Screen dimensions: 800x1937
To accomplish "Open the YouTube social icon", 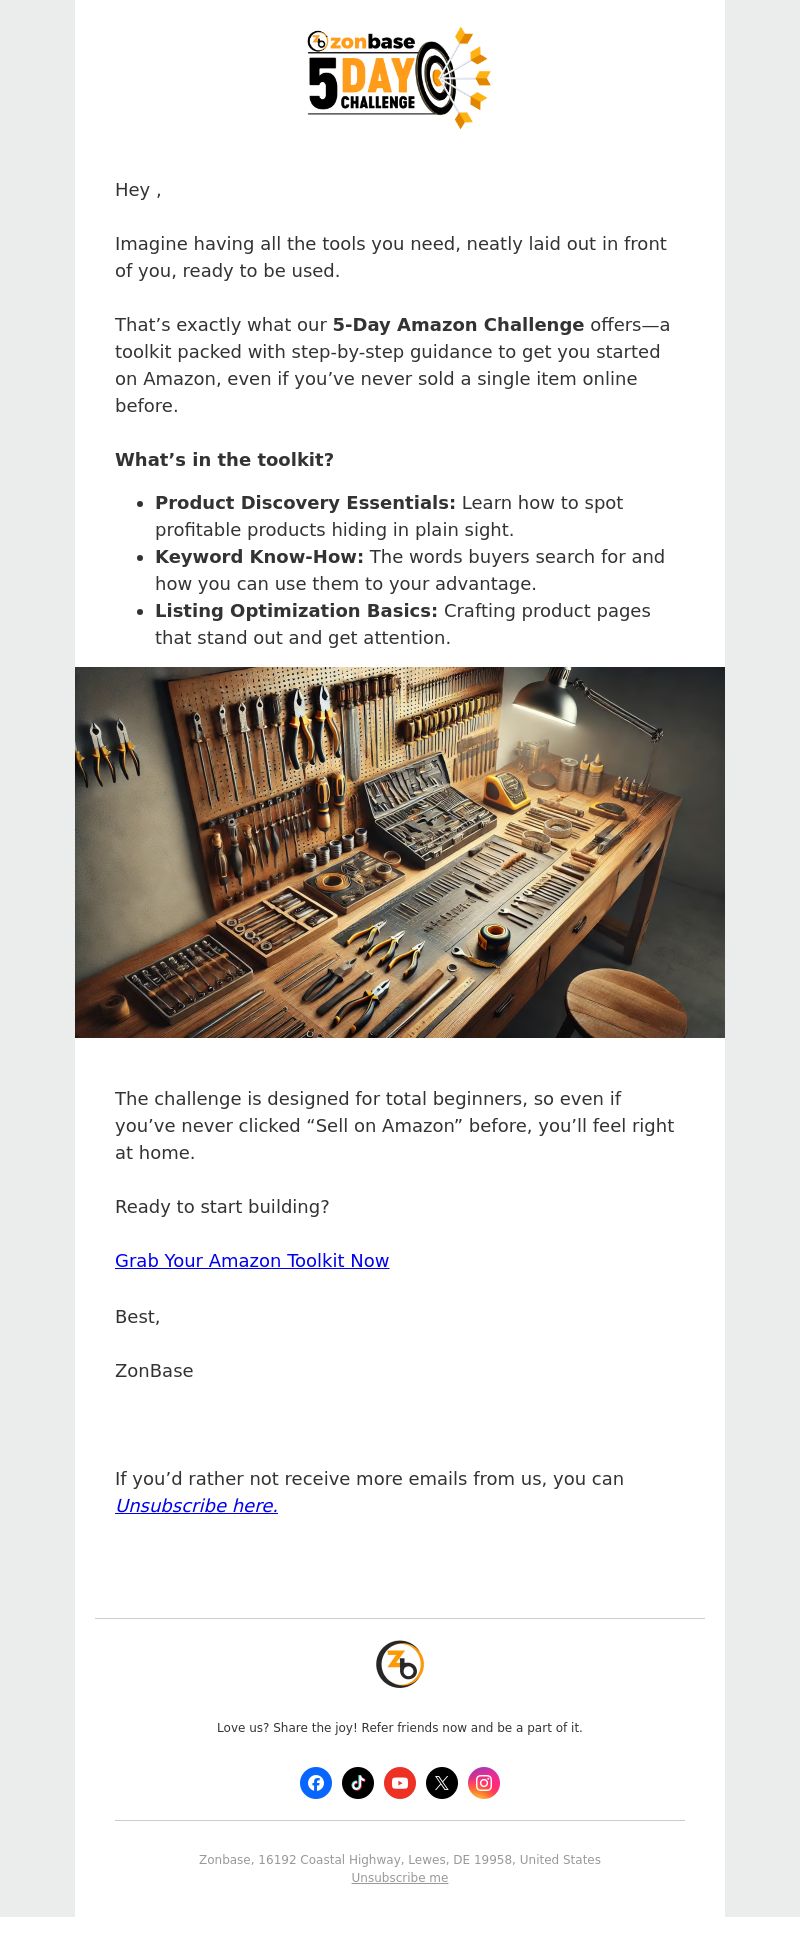I will (400, 1782).
